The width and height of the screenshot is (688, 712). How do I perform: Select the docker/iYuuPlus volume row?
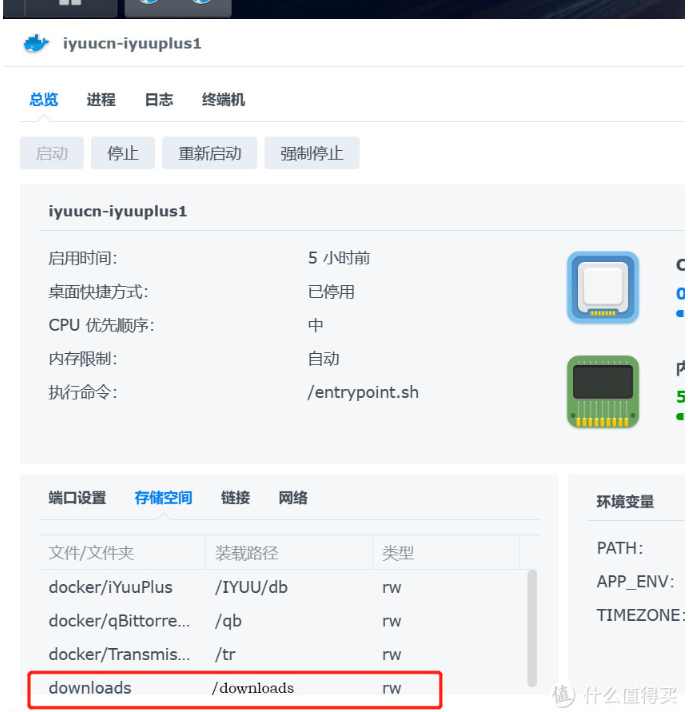(283, 587)
